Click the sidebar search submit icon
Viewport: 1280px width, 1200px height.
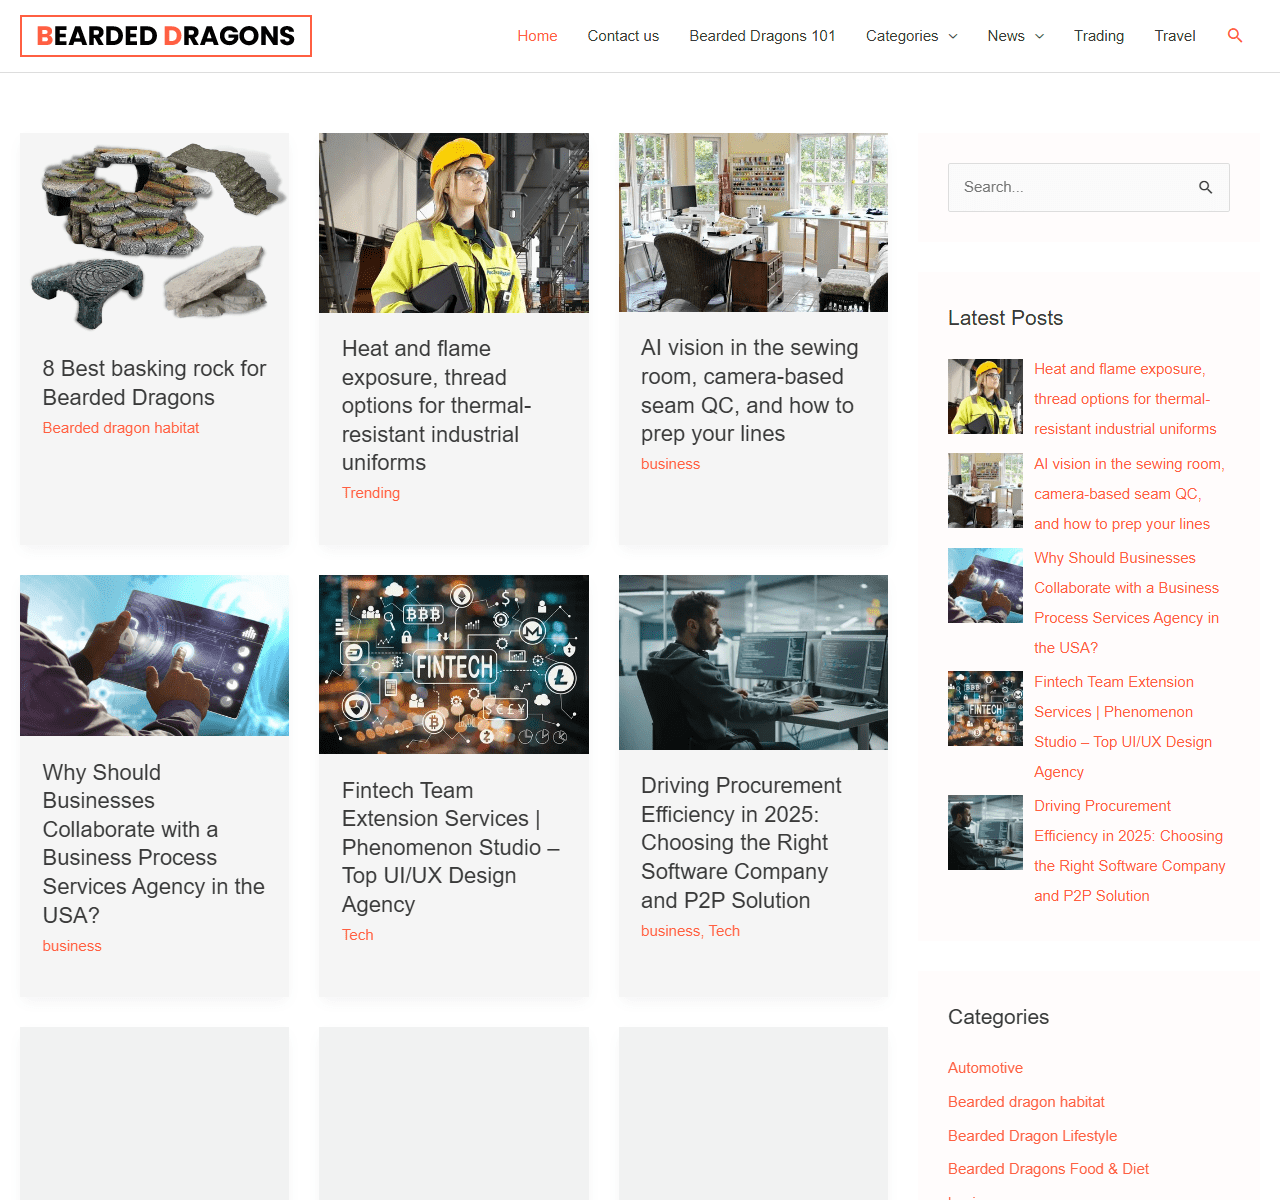[1205, 187]
